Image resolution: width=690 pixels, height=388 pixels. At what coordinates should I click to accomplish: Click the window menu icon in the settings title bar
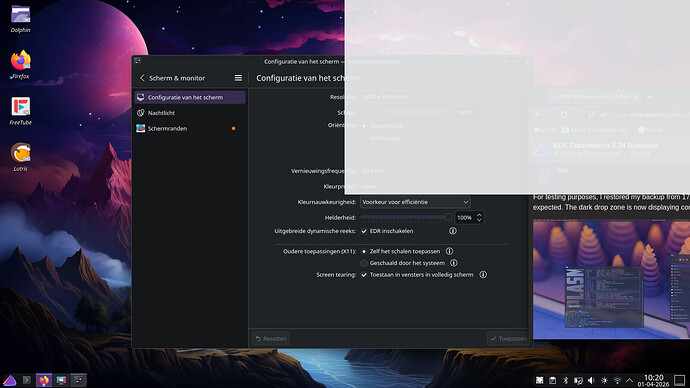coord(138,61)
